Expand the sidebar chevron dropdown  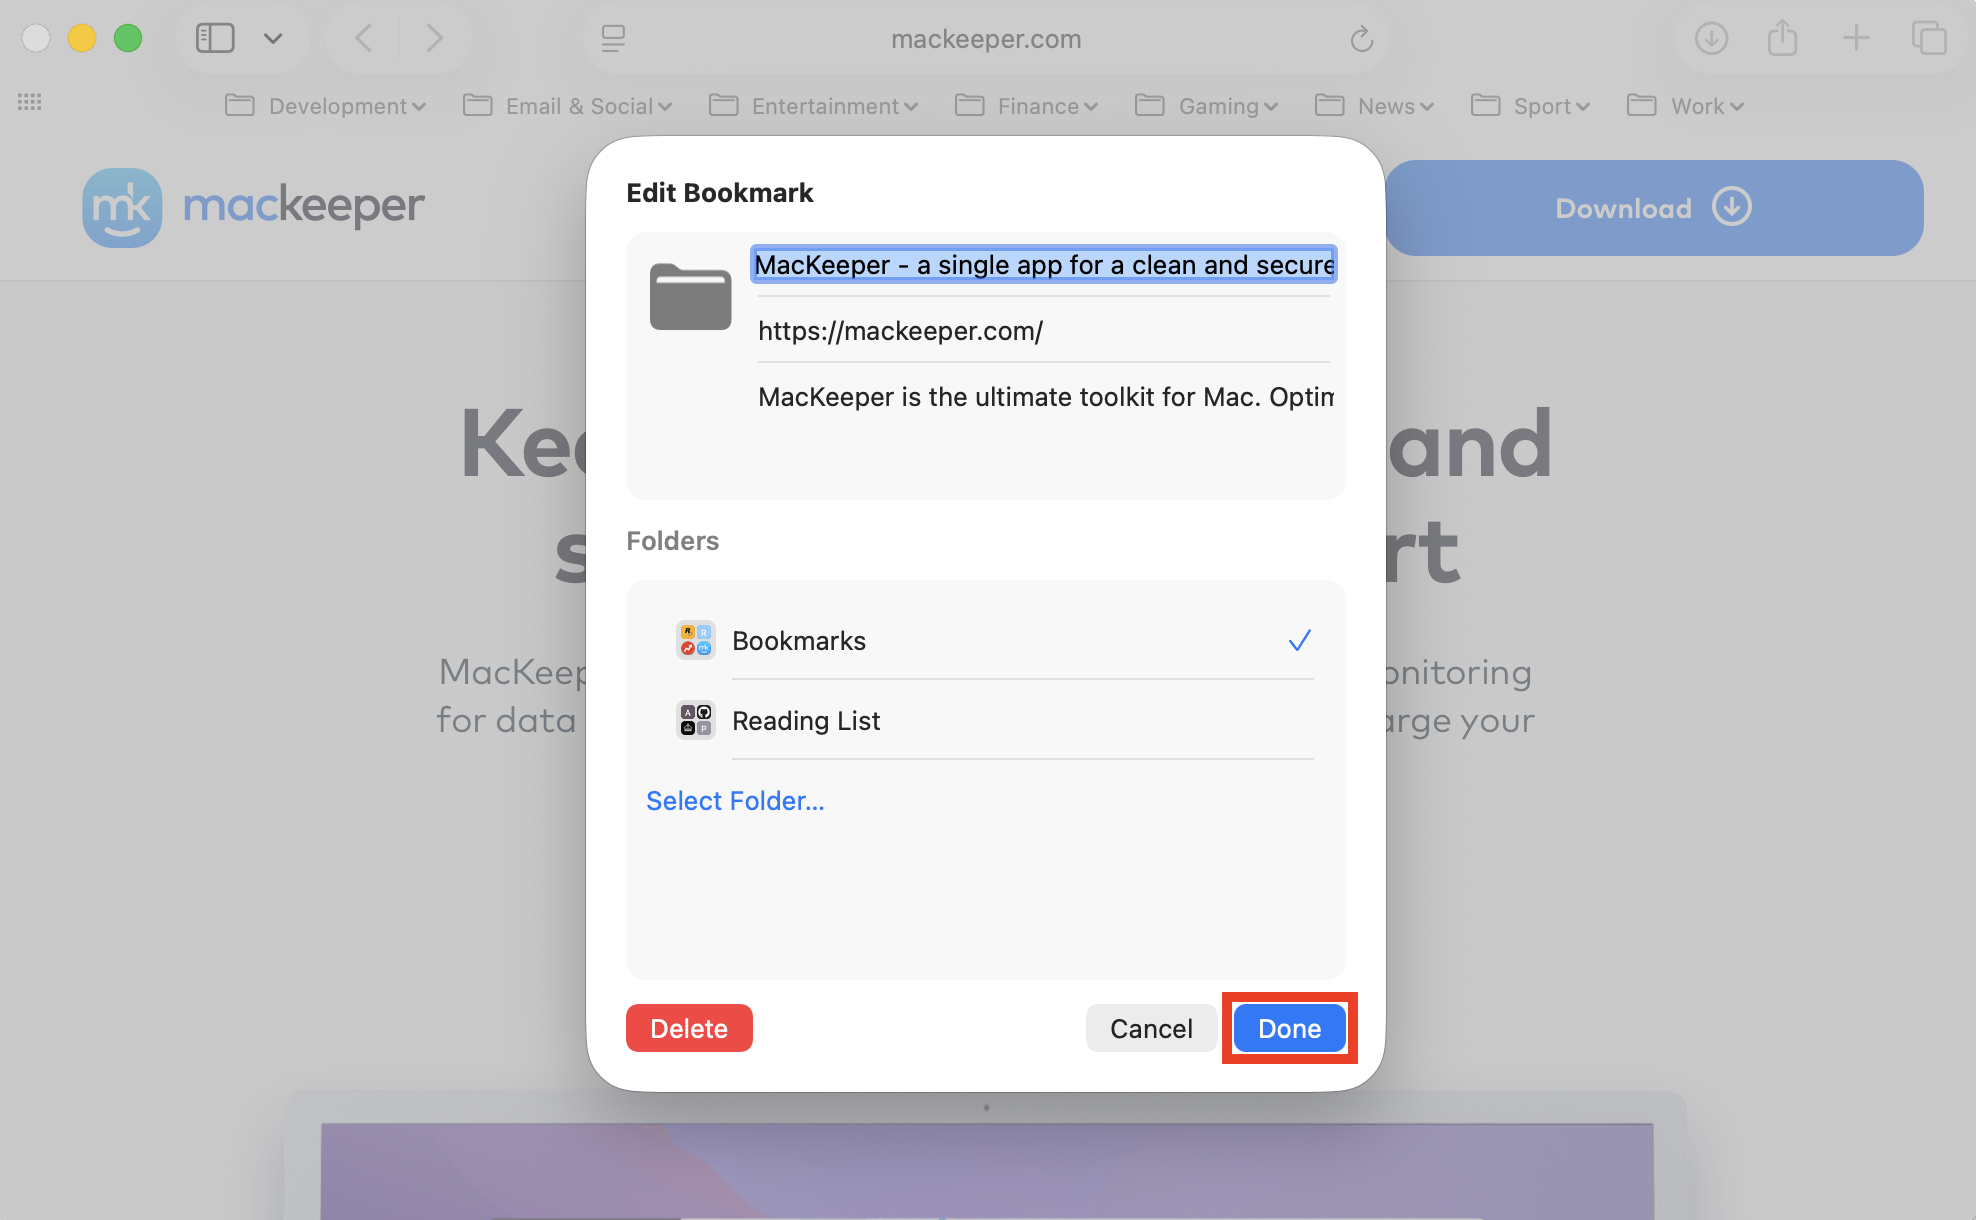click(272, 40)
